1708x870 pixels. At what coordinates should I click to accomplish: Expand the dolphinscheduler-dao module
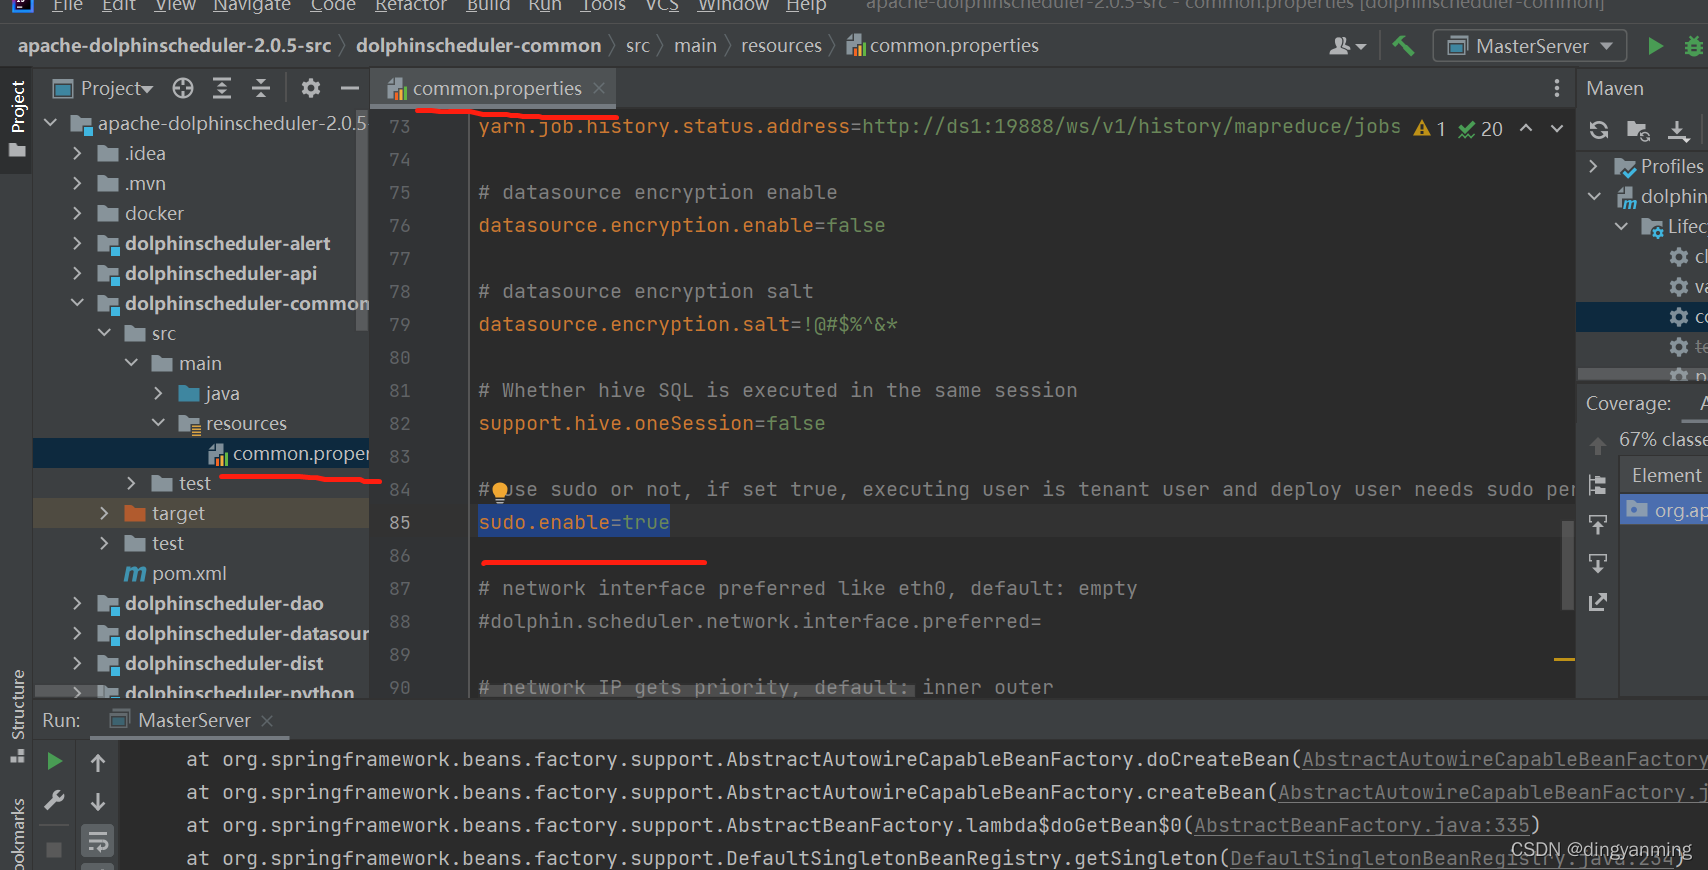point(77,604)
